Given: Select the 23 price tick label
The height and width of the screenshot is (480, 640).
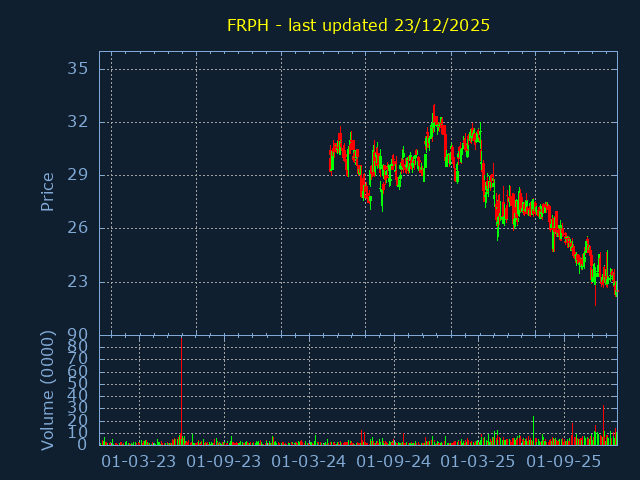Looking at the screenshot, I should pos(78,281).
